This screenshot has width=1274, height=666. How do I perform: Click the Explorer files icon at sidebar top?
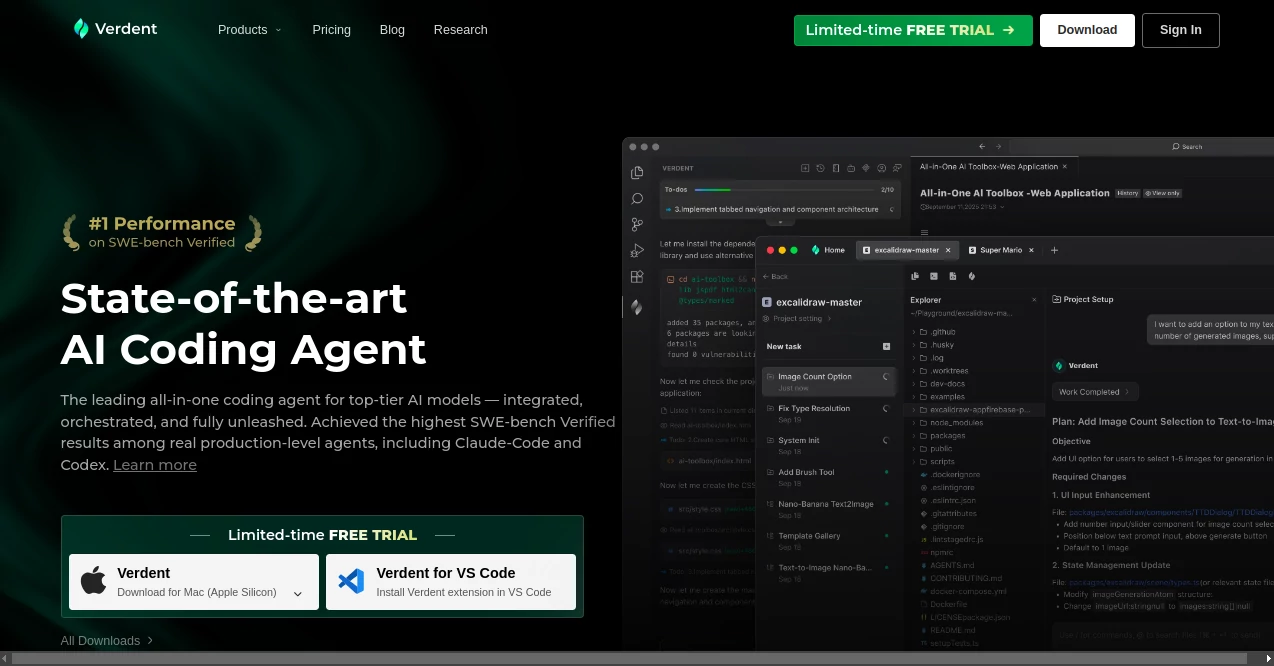pyautogui.click(x=637, y=172)
